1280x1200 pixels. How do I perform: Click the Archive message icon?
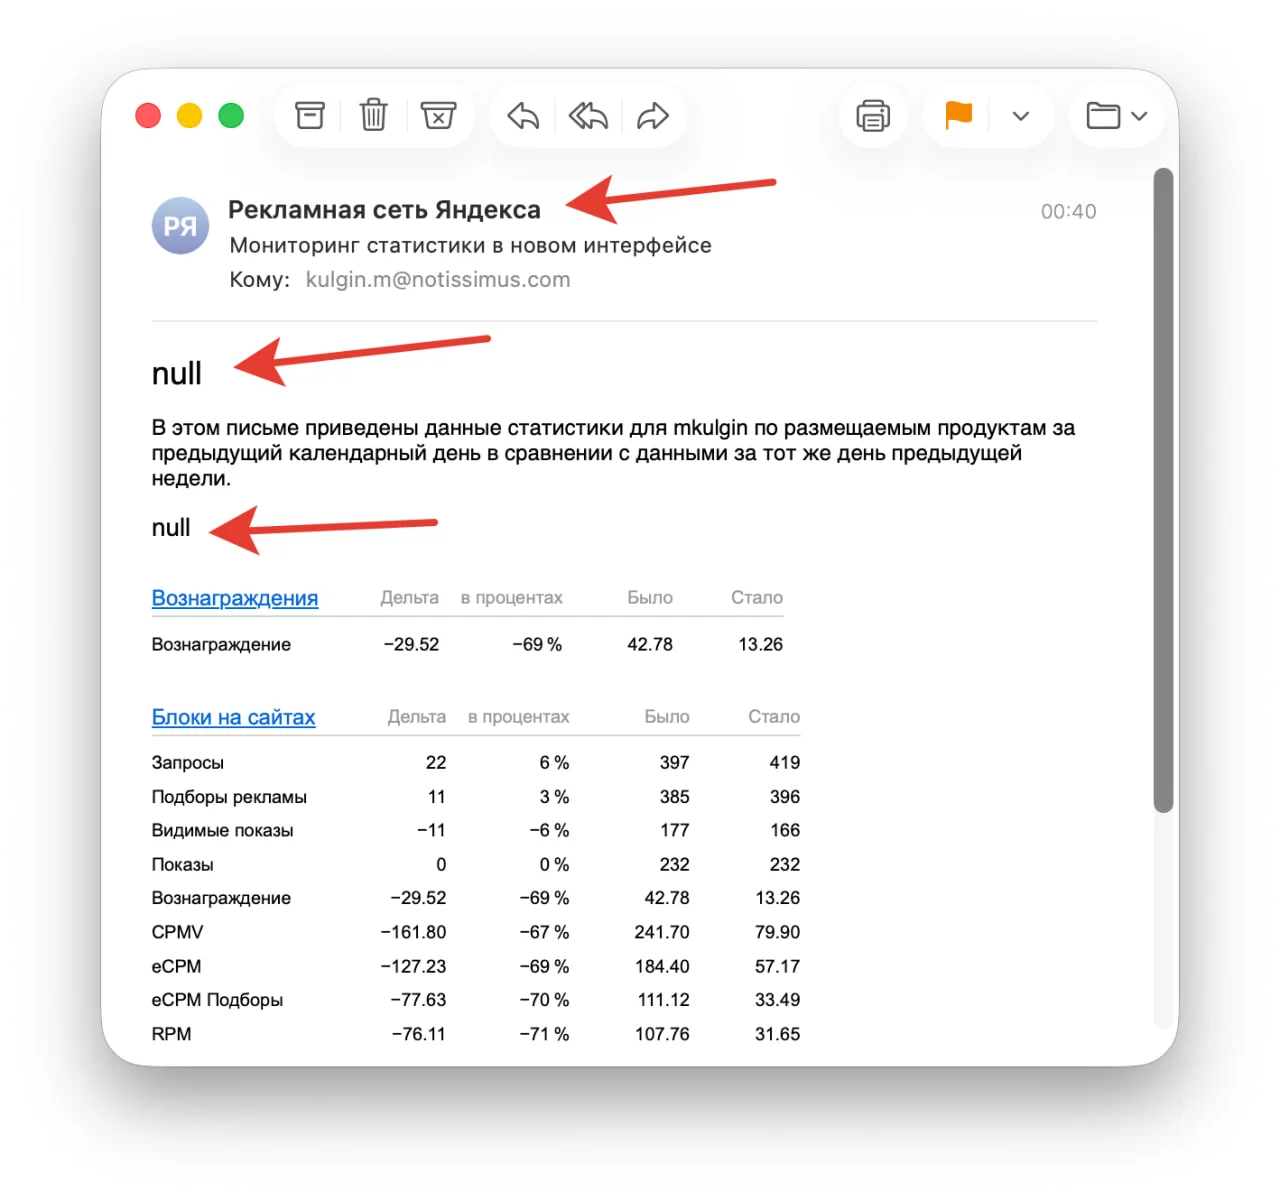pos(310,116)
